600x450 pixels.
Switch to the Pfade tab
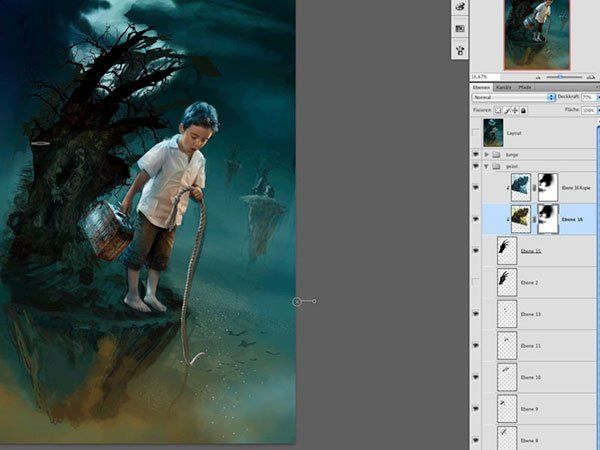pos(525,87)
